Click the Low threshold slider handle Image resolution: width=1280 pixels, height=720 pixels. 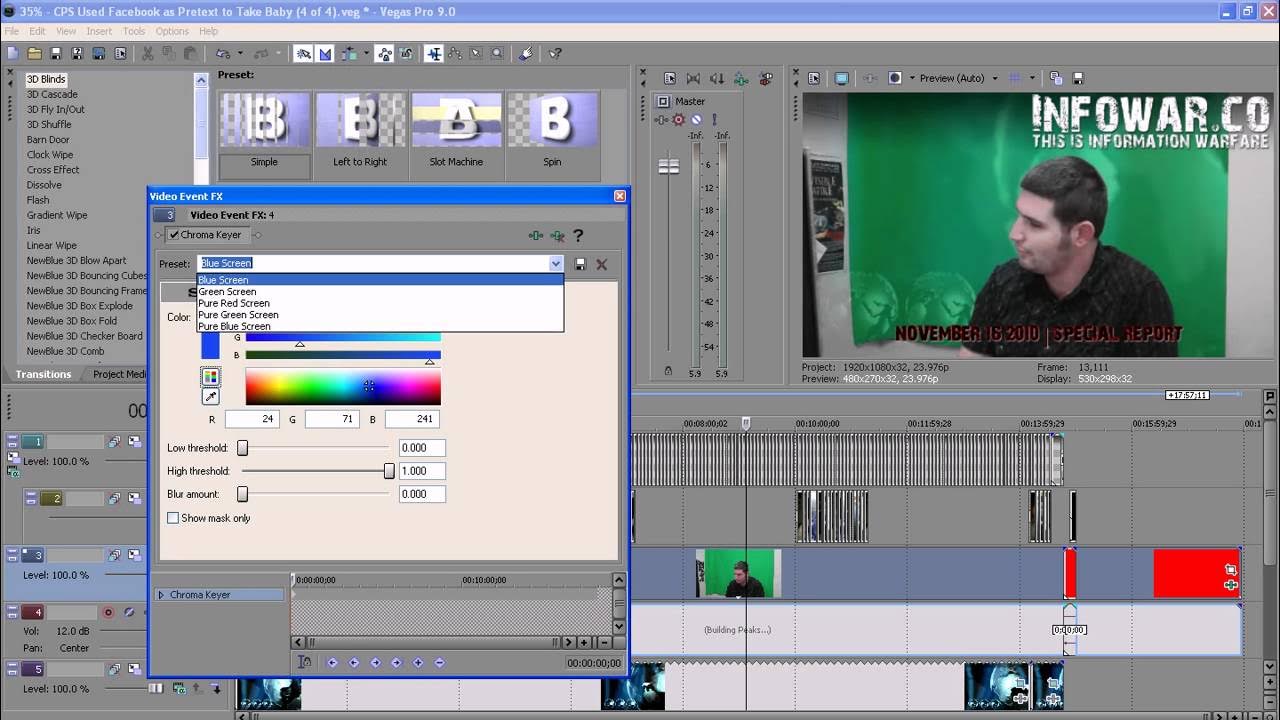(x=242, y=448)
